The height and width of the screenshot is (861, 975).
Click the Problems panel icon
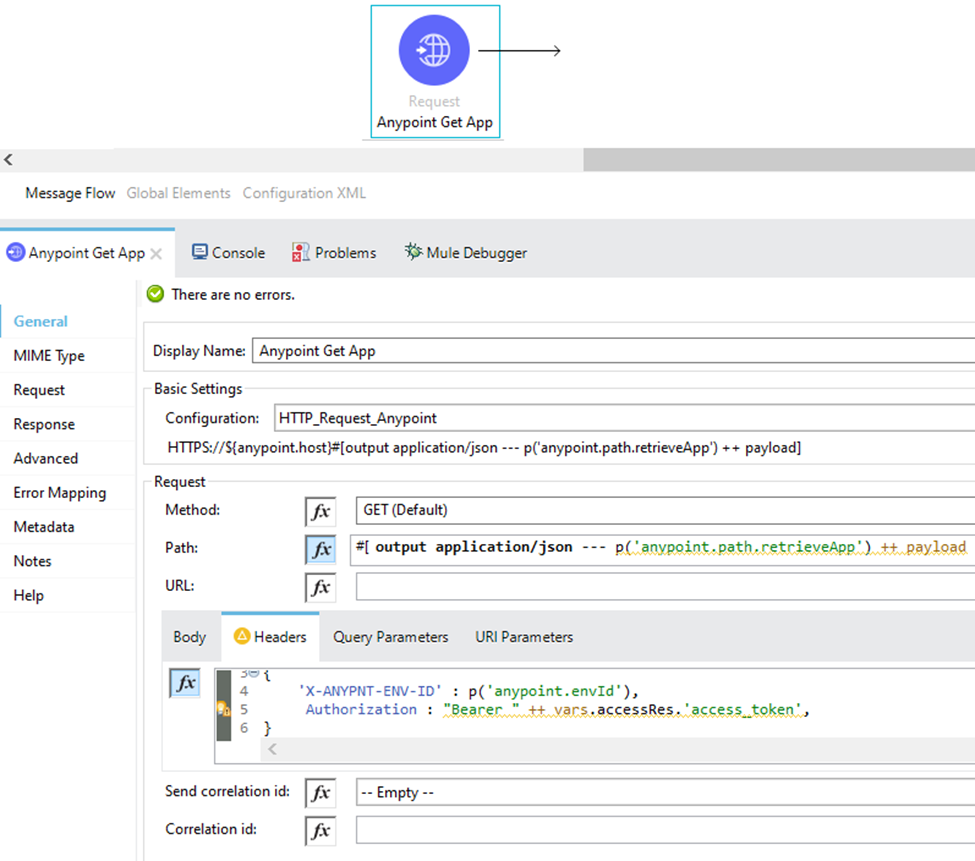[301, 252]
